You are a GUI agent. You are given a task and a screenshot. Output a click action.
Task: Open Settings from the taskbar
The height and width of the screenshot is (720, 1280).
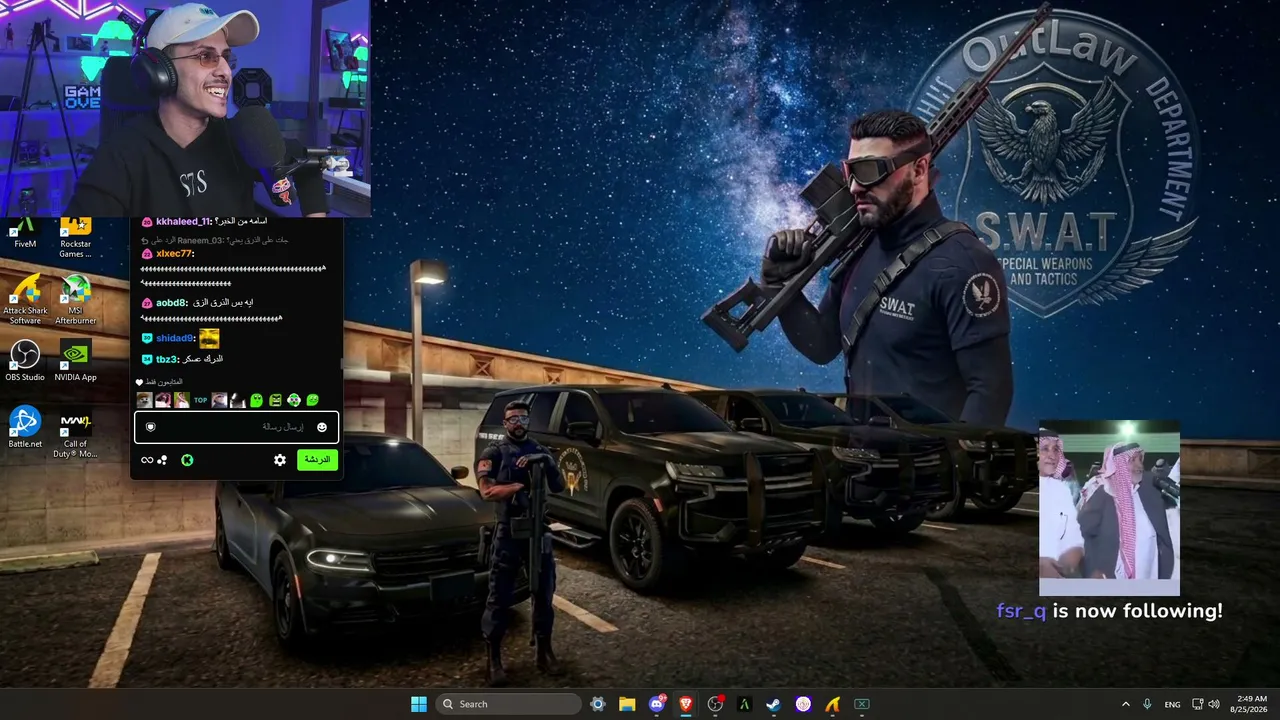click(598, 704)
